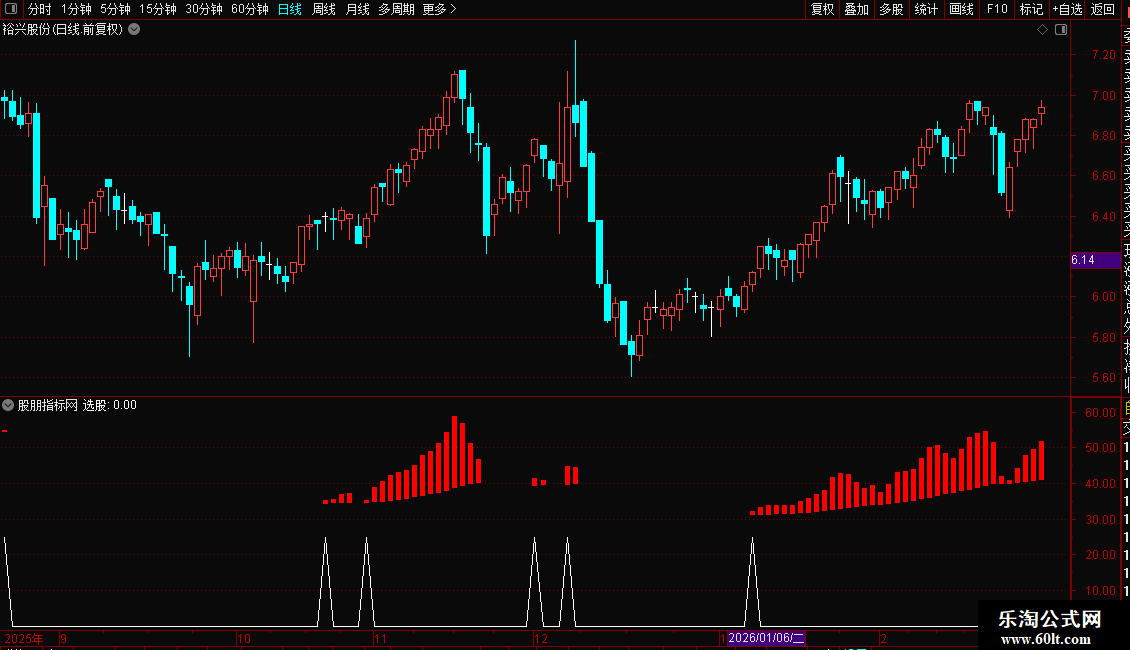Click the 股朋指标网 indicator name
The image size is (1130, 650).
(x=48, y=405)
